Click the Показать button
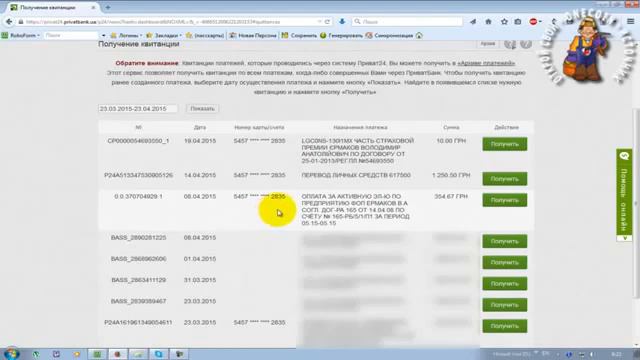The image size is (640, 360). 202,109
